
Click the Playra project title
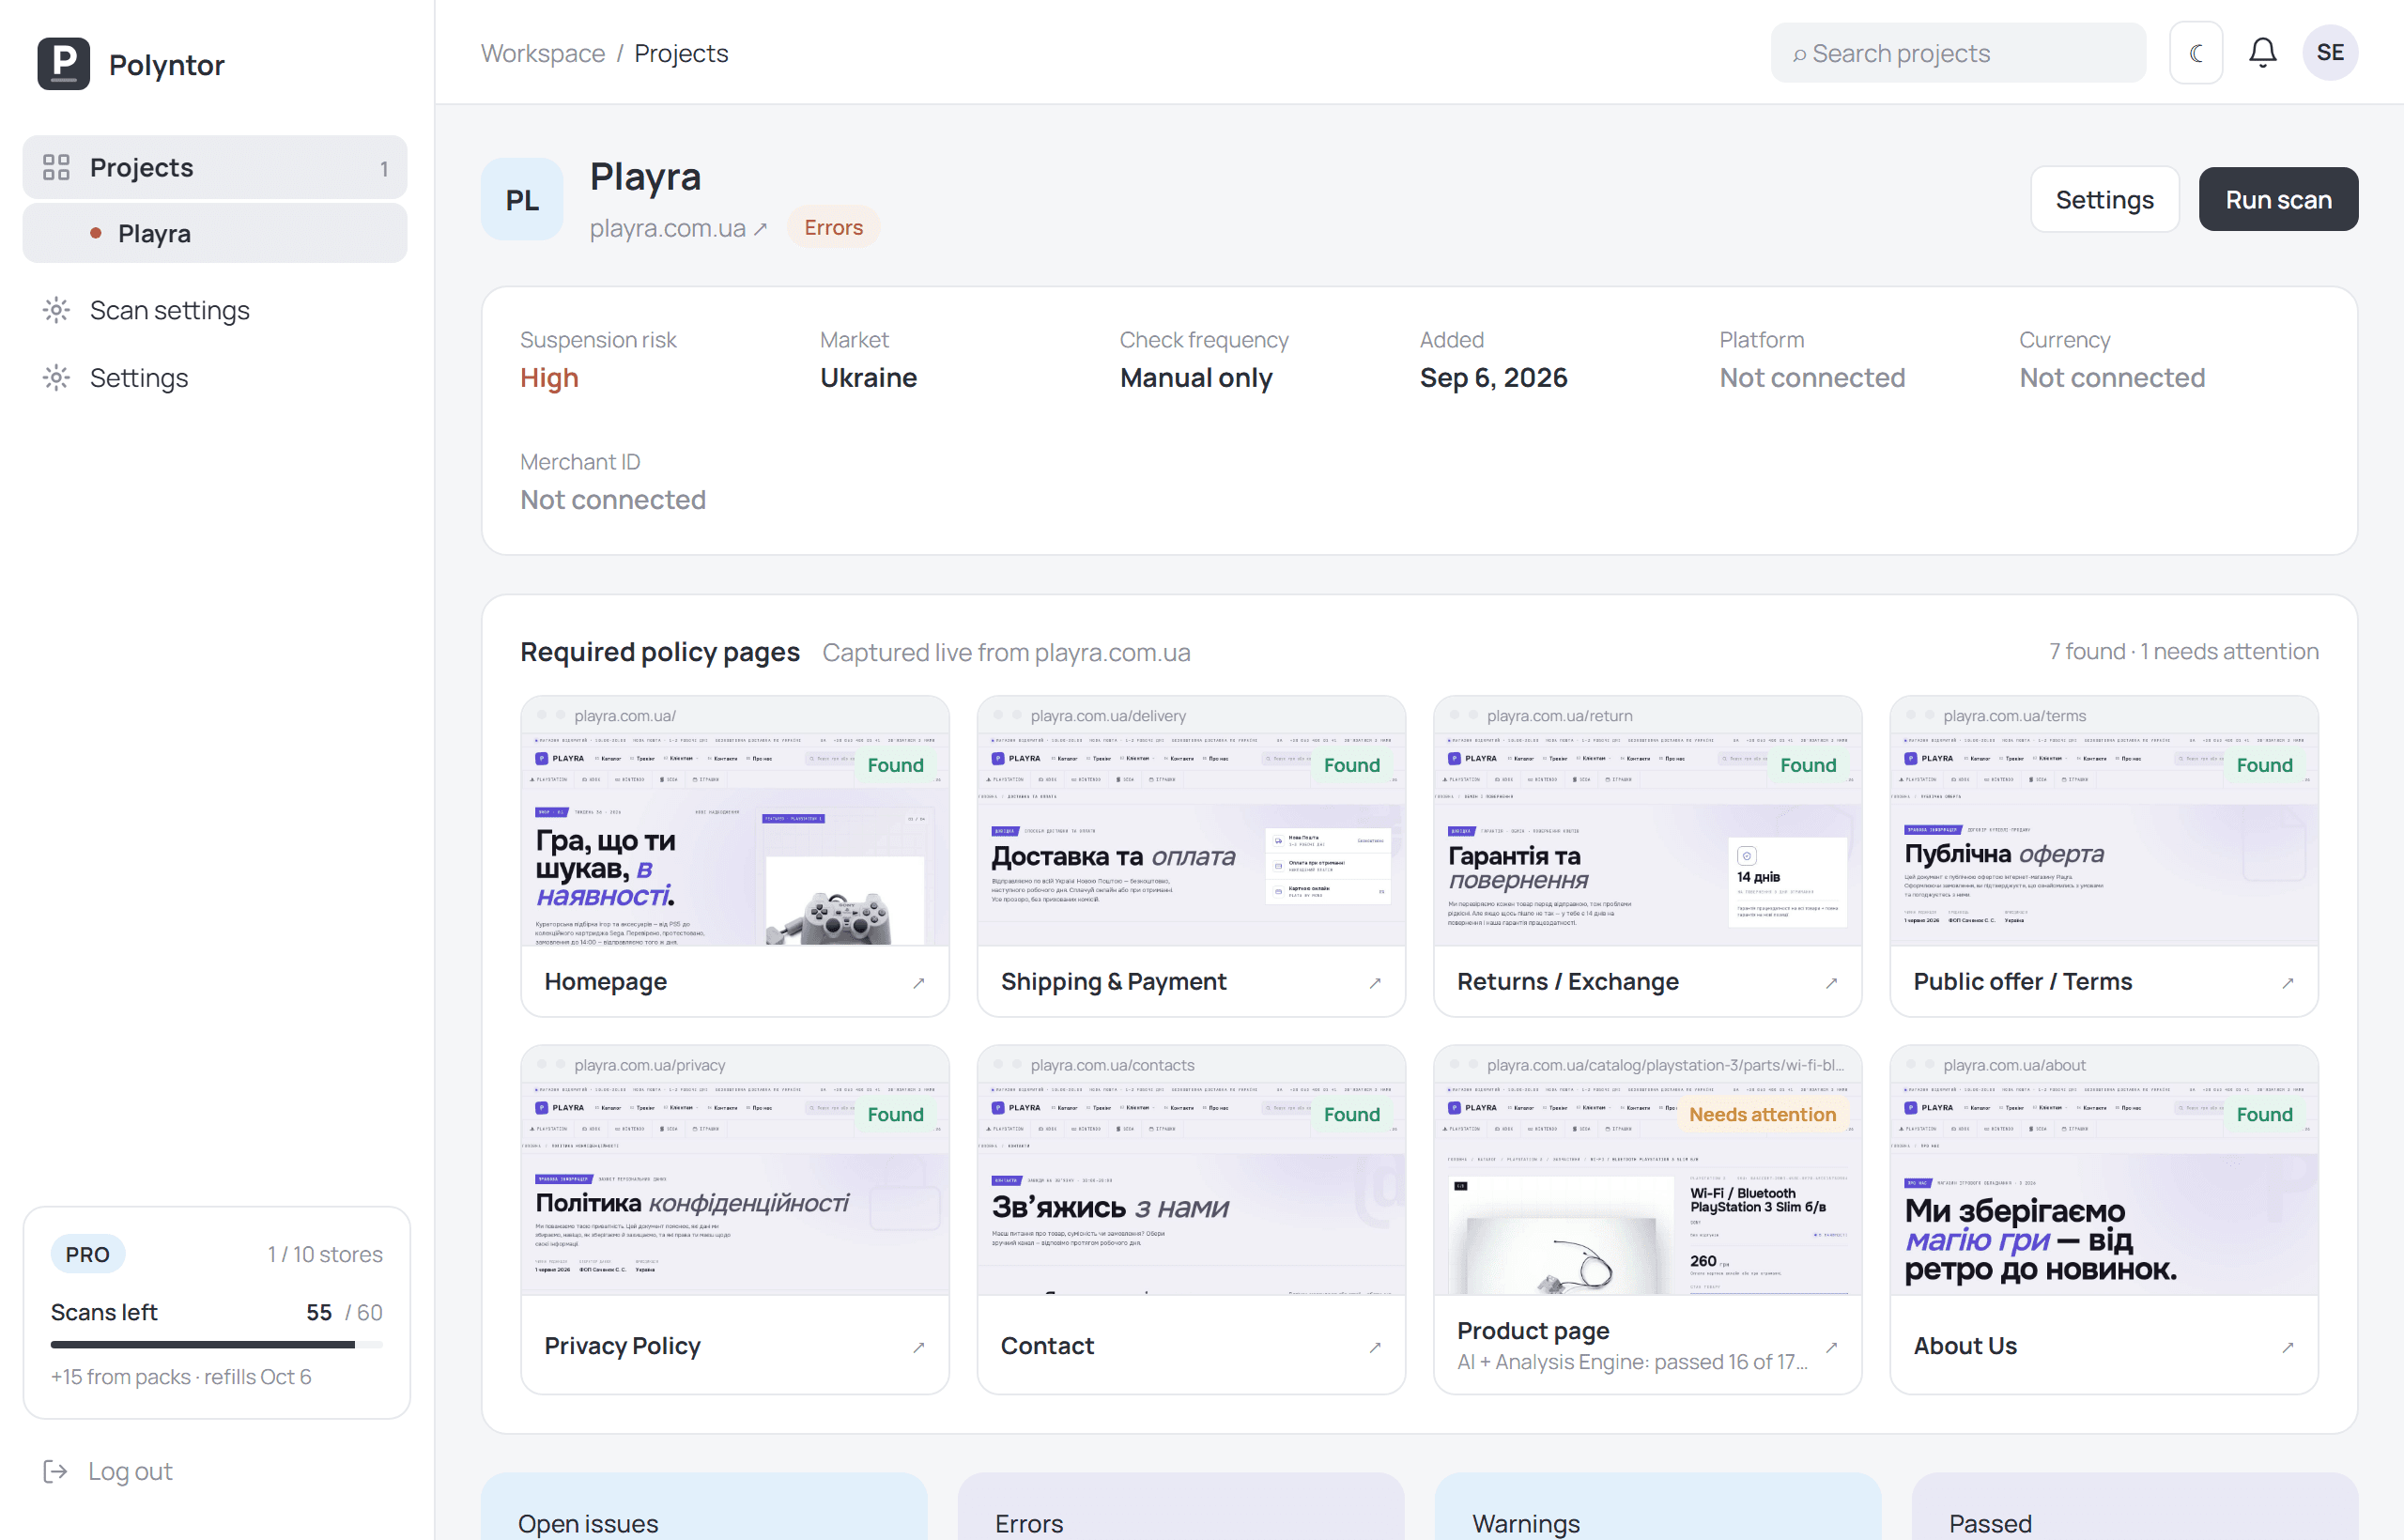645,177
